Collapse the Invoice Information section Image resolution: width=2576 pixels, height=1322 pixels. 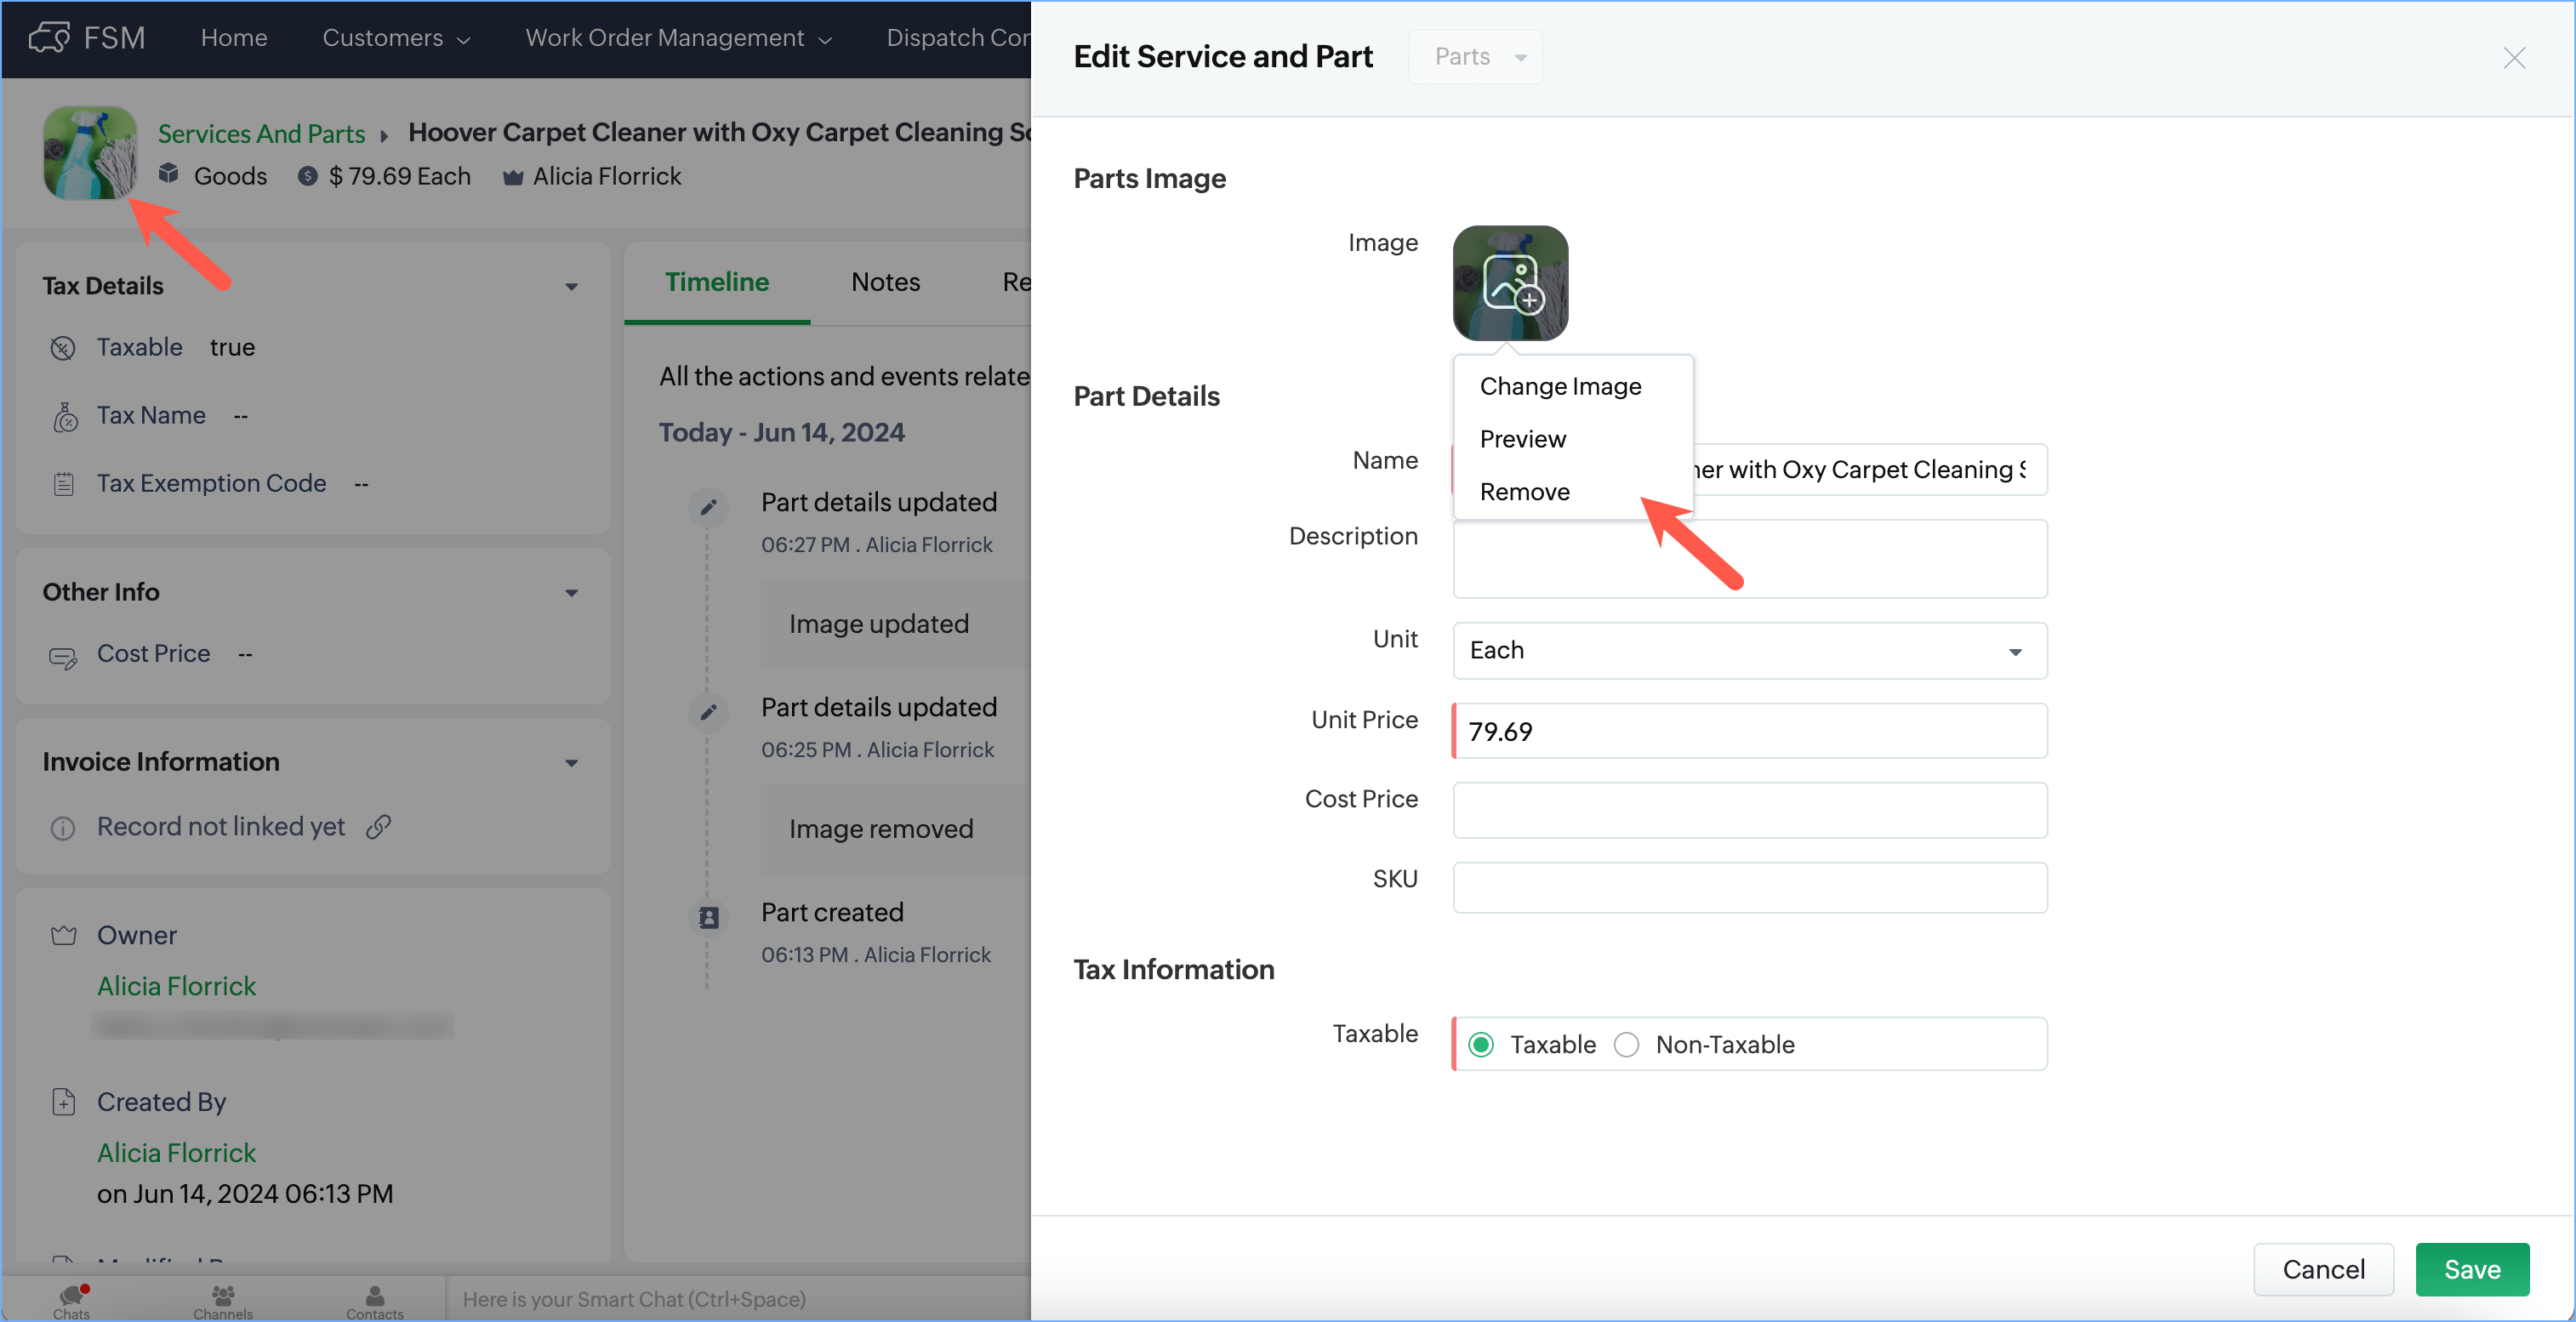point(571,763)
